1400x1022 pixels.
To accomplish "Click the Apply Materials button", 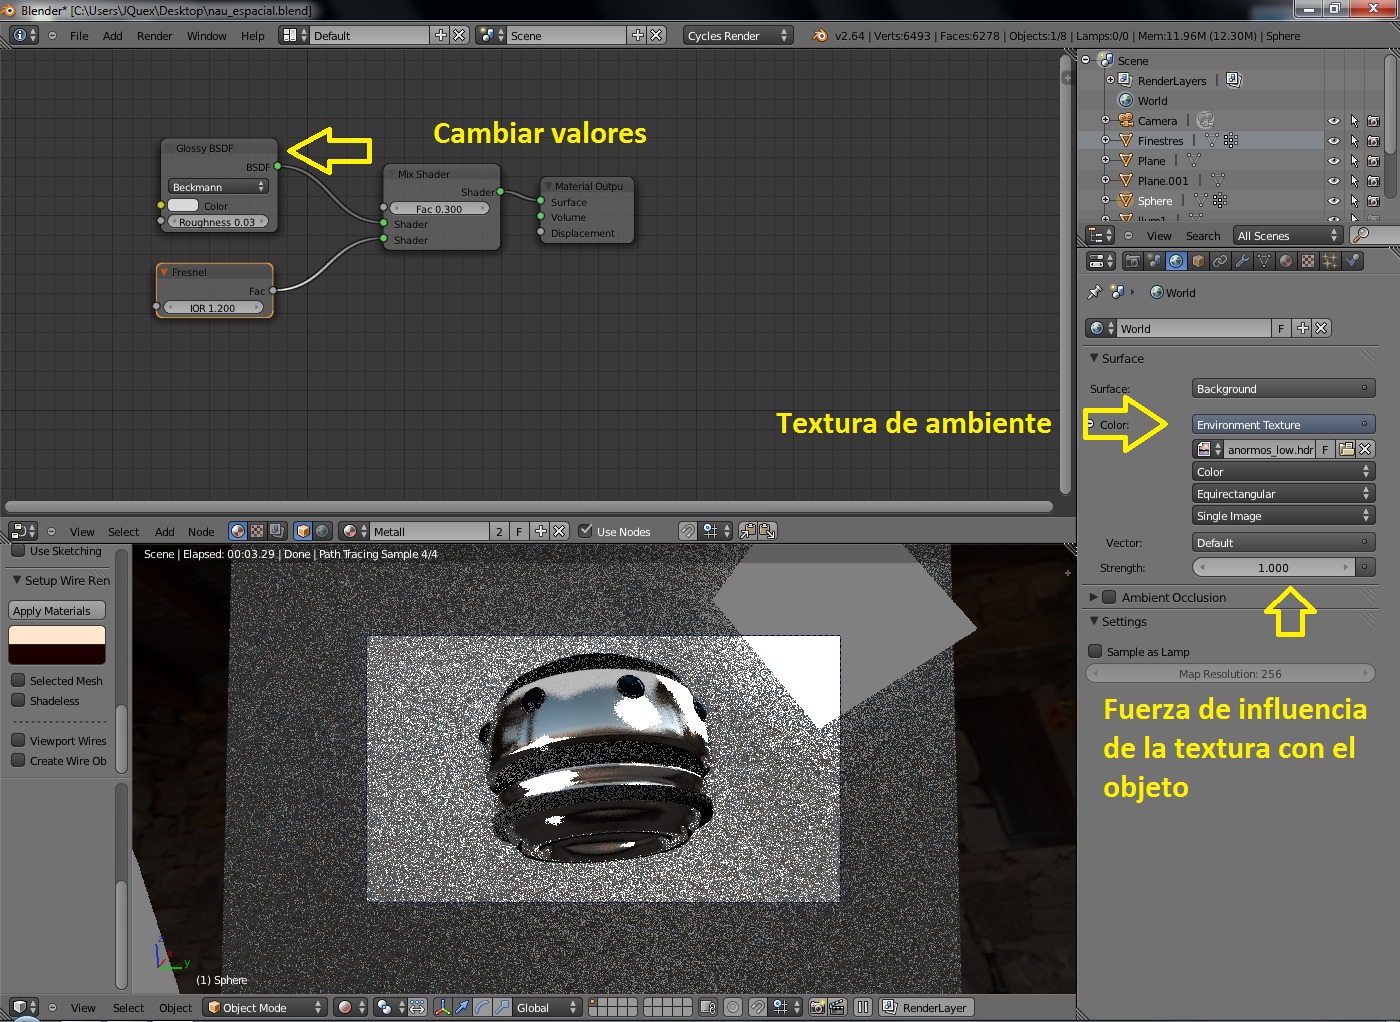I will (x=57, y=611).
